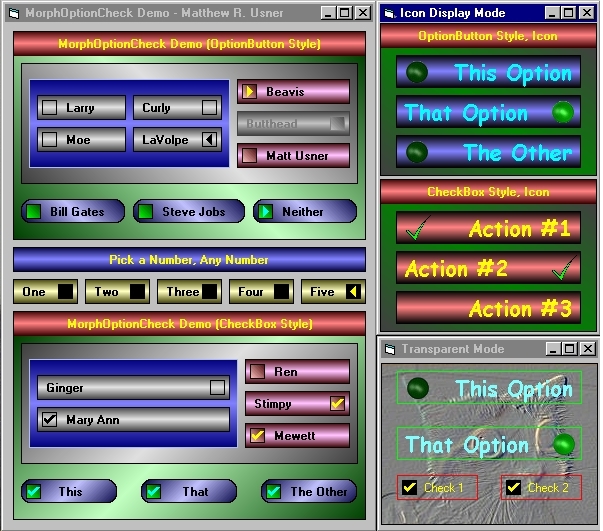Enable the Ginger checkbox
603x531 pixels.
pos(217,388)
